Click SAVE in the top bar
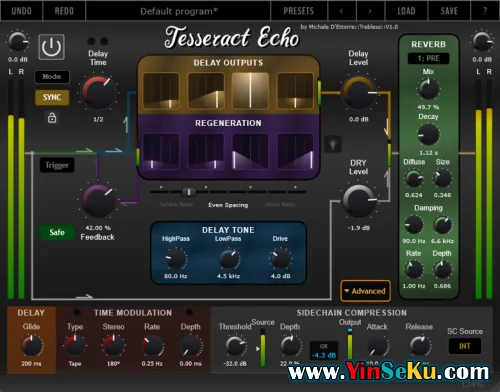The image size is (500, 392). tap(449, 11)
